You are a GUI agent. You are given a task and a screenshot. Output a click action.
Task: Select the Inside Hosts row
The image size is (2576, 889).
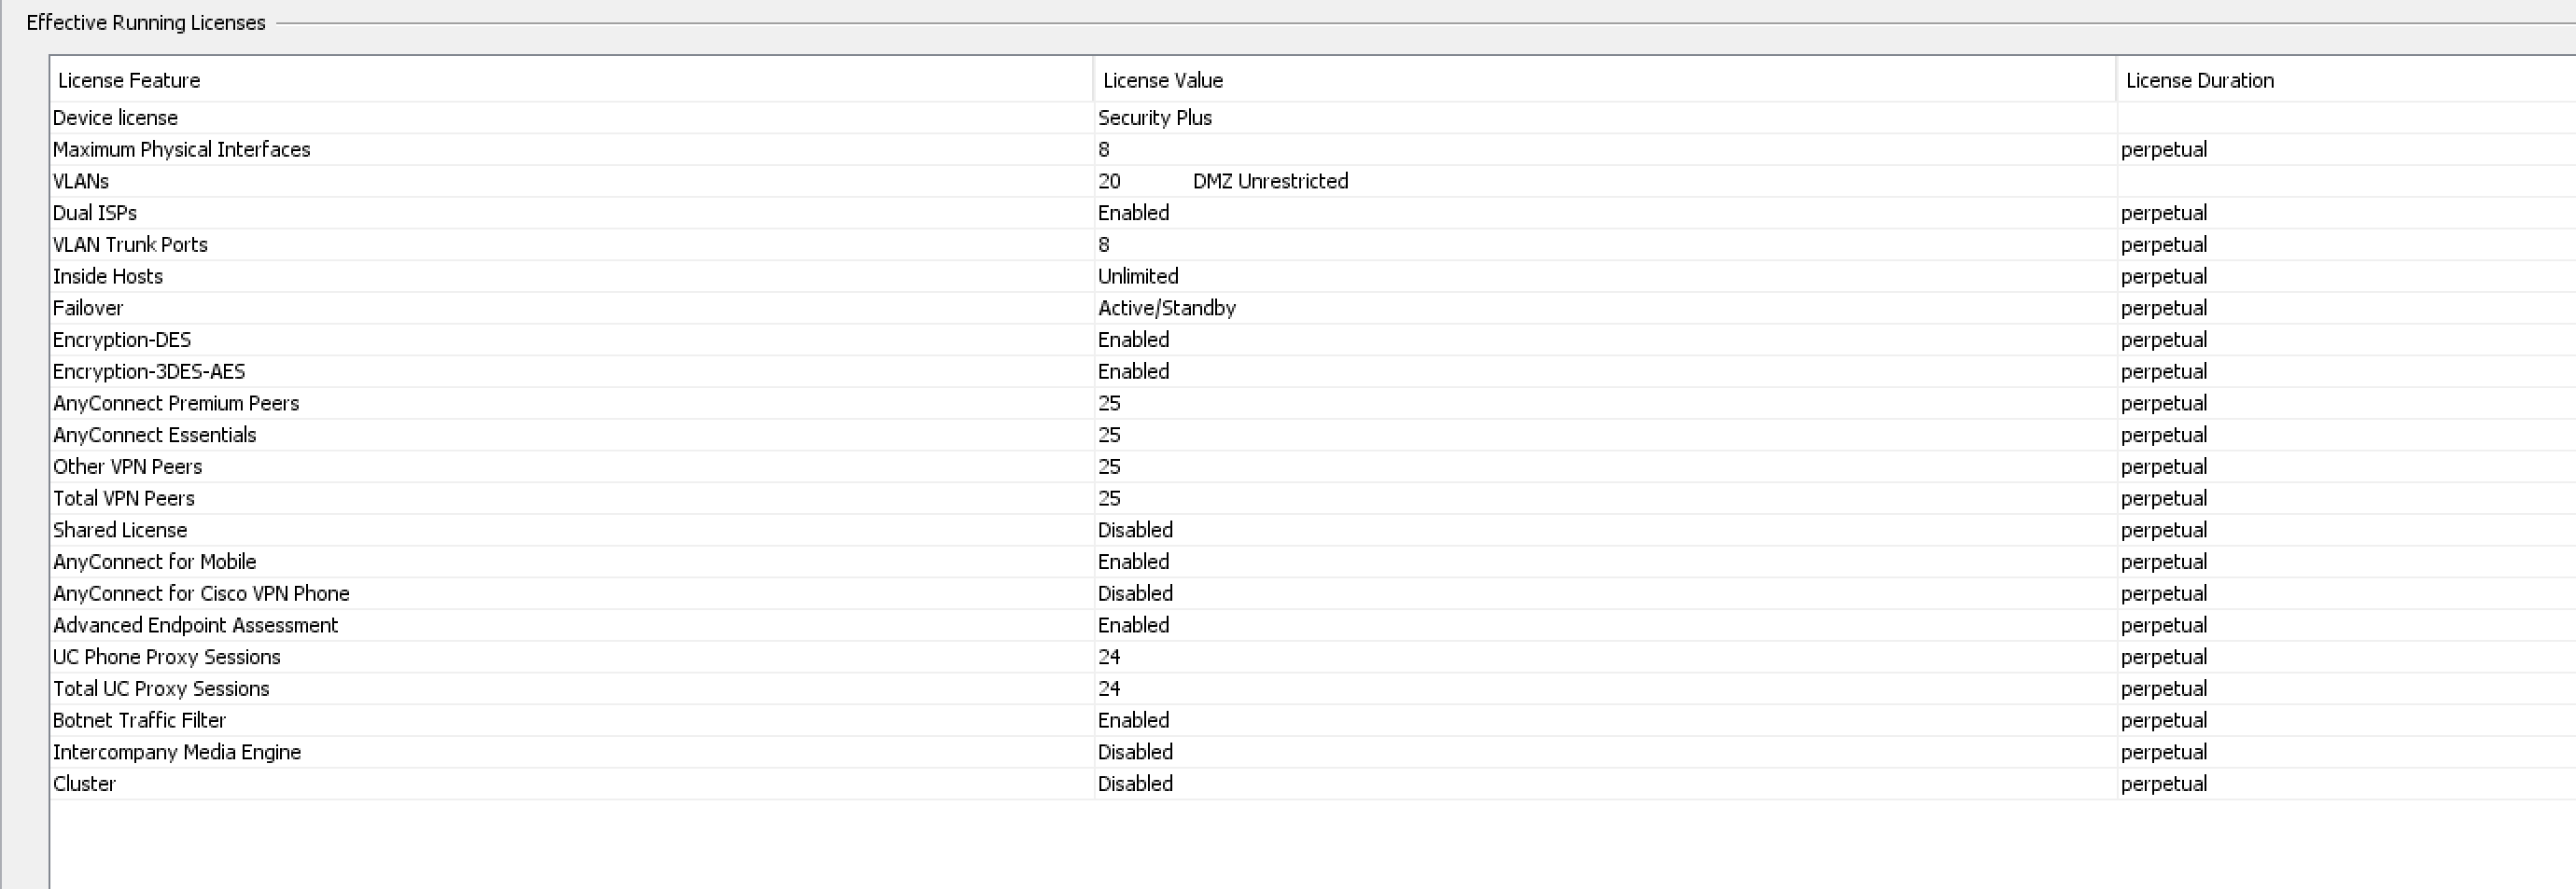[x=1313, y=276]
